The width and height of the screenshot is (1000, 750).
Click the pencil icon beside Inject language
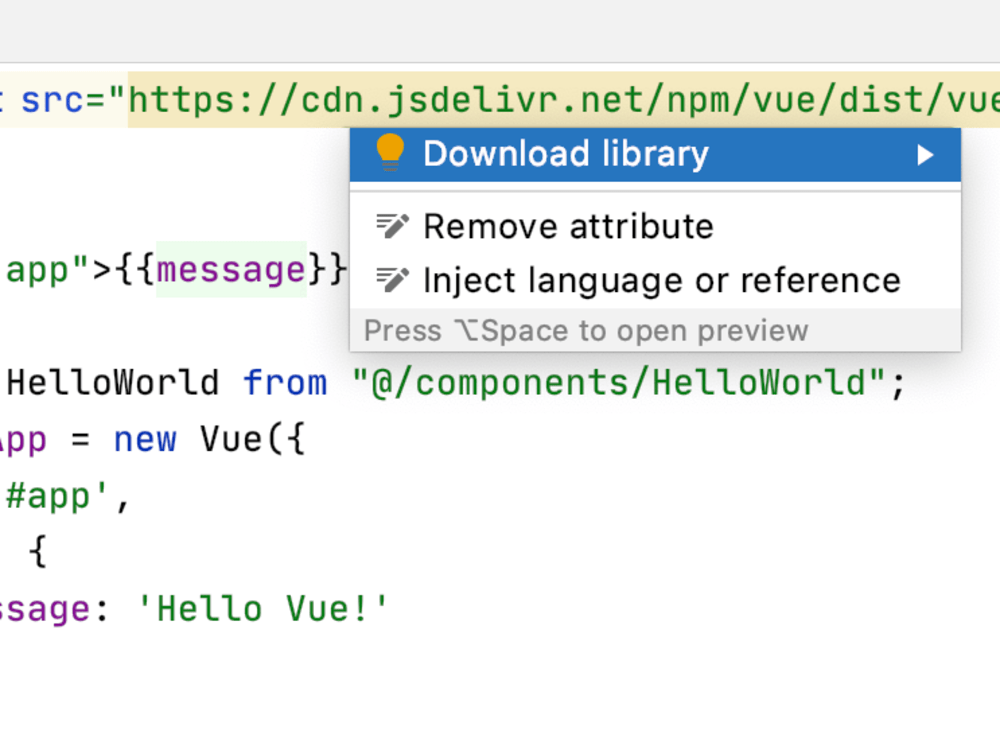point(392,280)
